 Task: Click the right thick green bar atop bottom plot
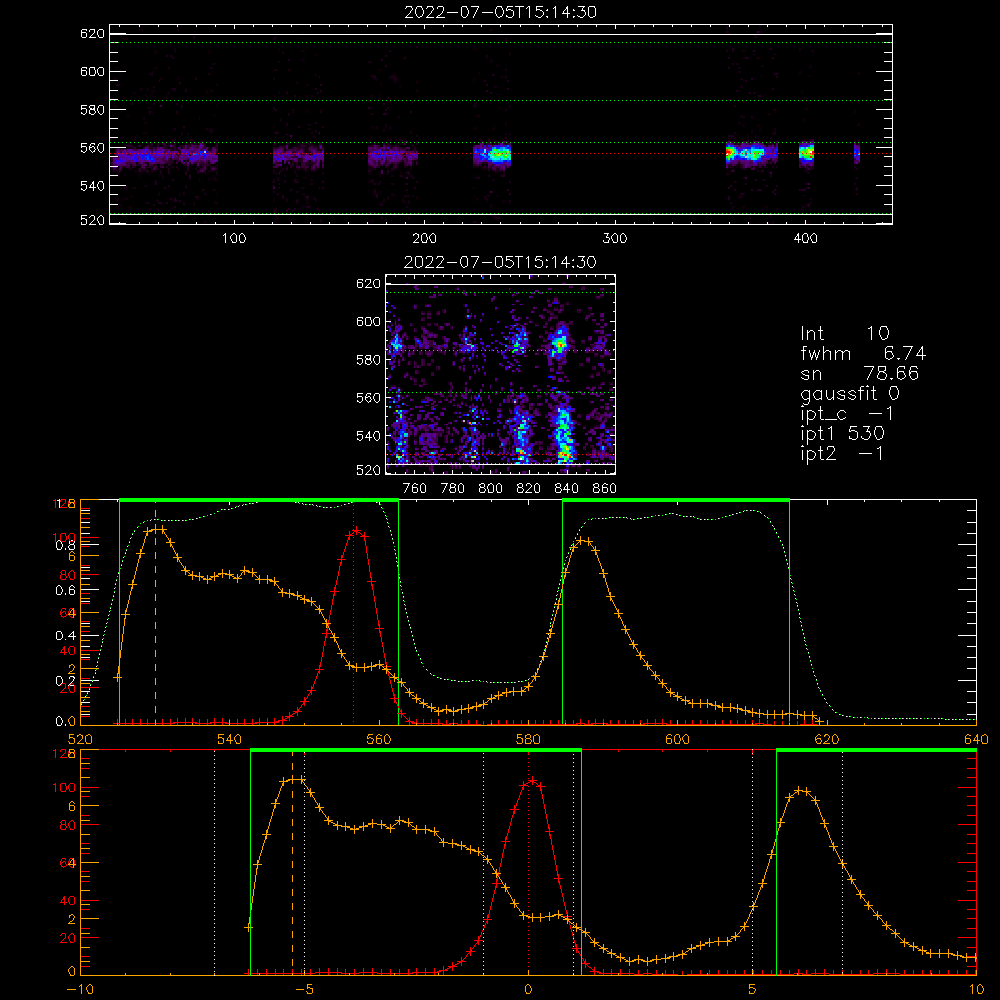click(876, 751)
